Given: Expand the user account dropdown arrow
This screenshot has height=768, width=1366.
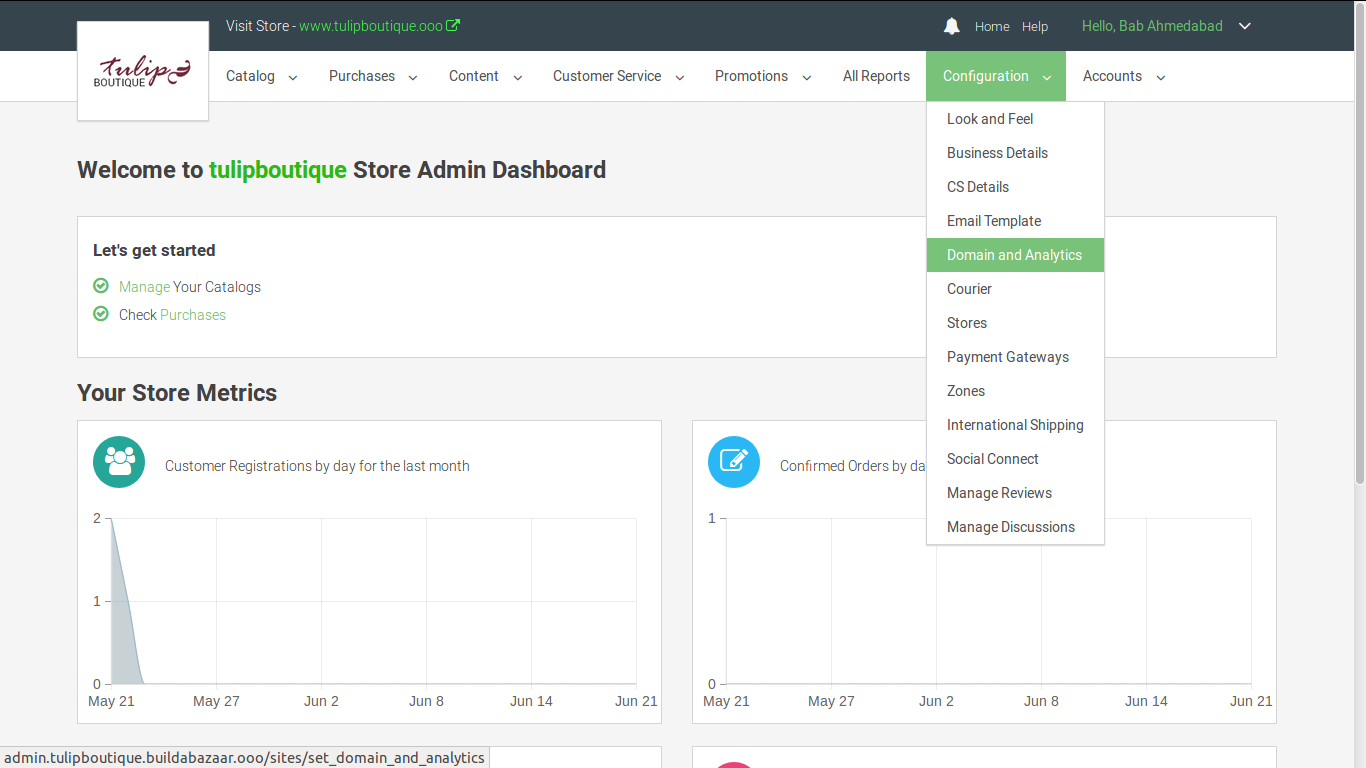Looking at the screenshot, I should click(1245, 26).
